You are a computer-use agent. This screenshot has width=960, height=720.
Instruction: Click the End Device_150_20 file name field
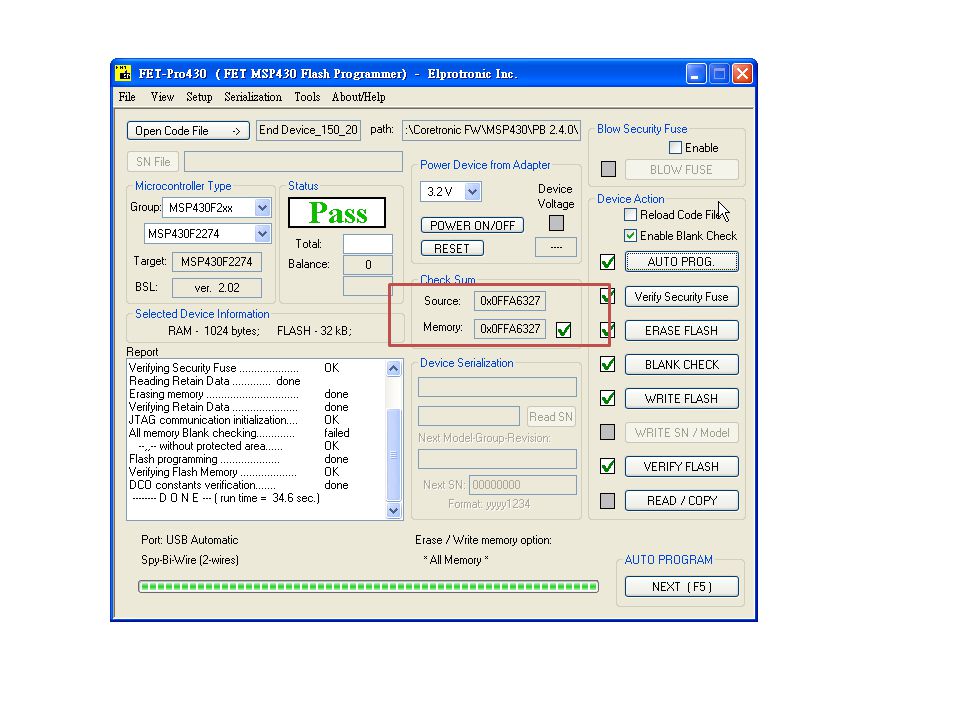click(x=308, y=130)
